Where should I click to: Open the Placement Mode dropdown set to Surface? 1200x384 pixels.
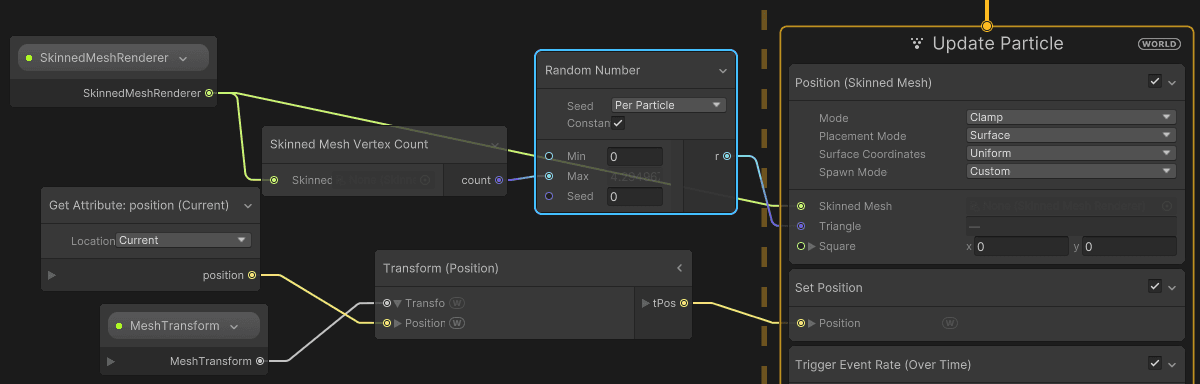click(x=1071, y=135)
